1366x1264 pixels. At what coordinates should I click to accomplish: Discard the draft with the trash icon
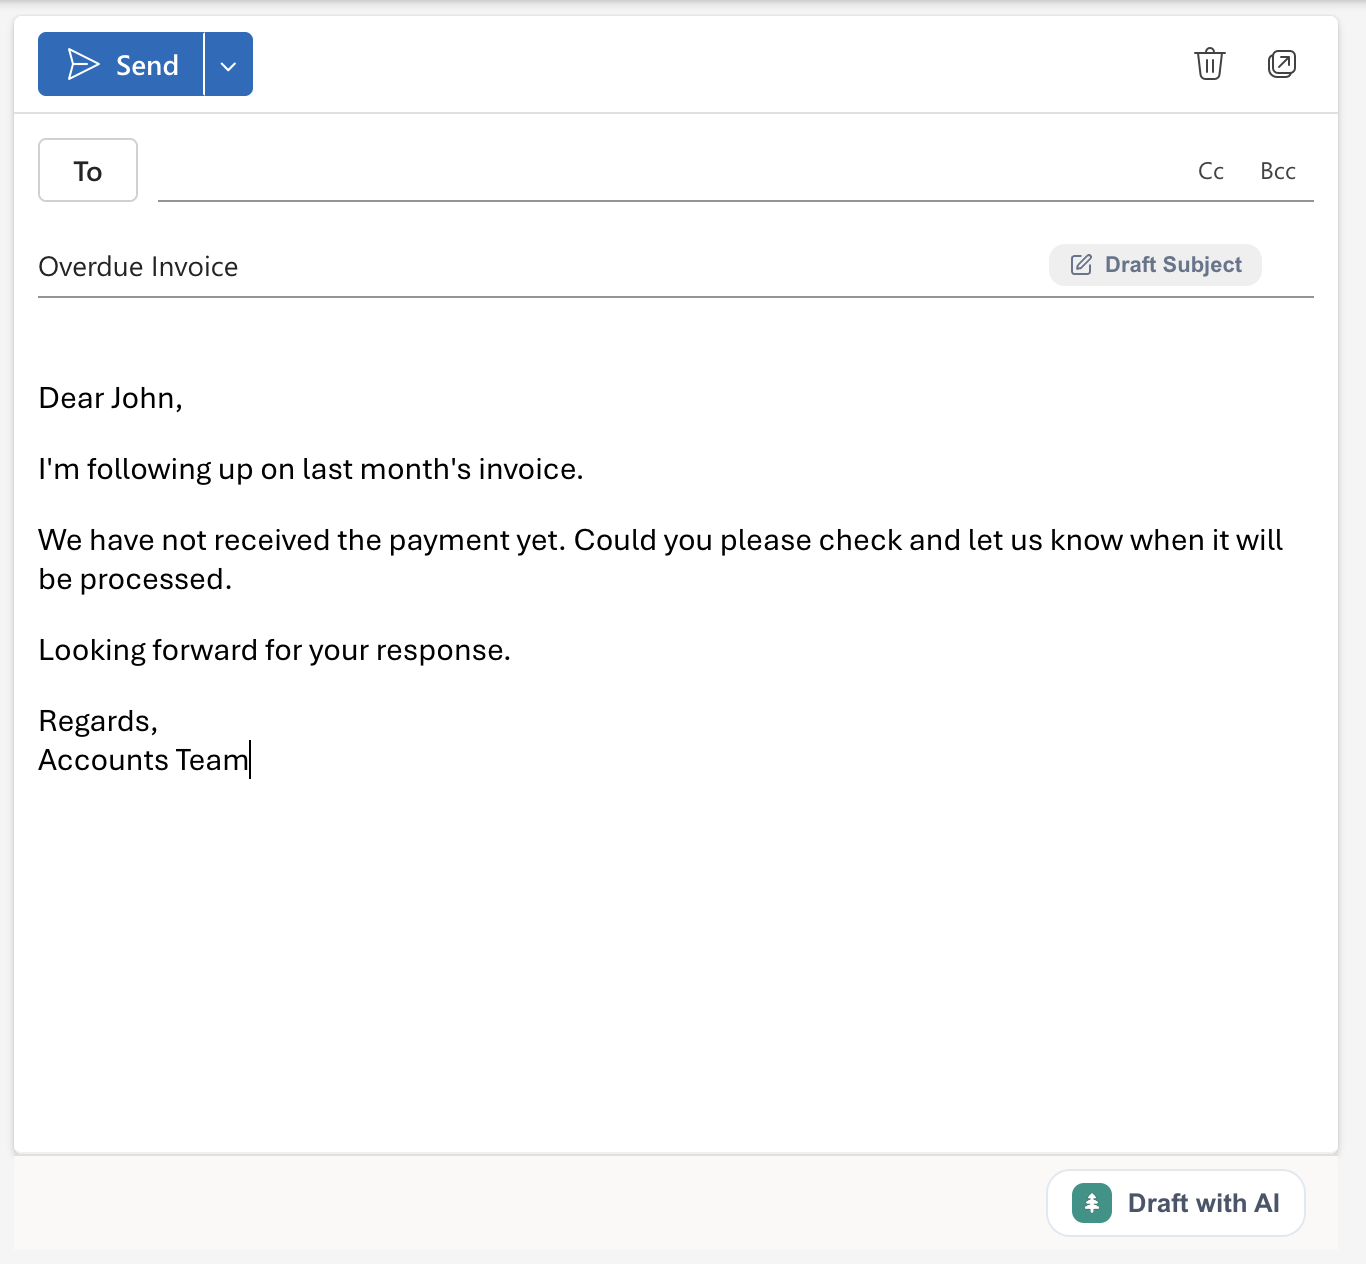click(x=1210, y=64)
